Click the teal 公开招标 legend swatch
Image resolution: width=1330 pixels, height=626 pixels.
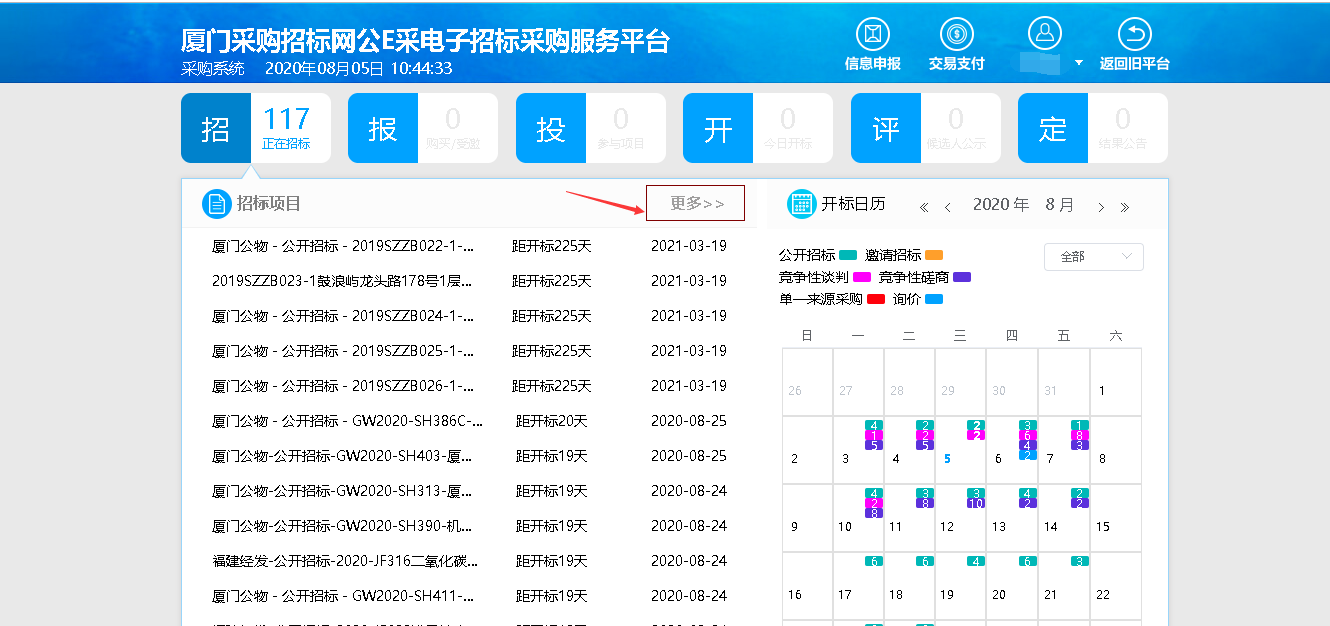click(849, 255)
